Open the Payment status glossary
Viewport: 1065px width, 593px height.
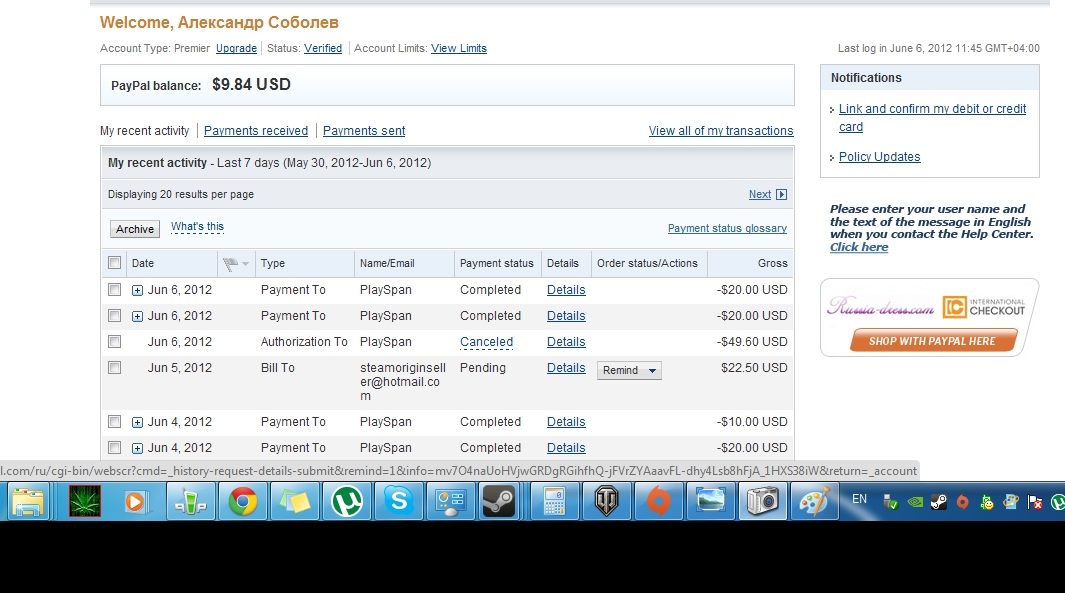727,228
